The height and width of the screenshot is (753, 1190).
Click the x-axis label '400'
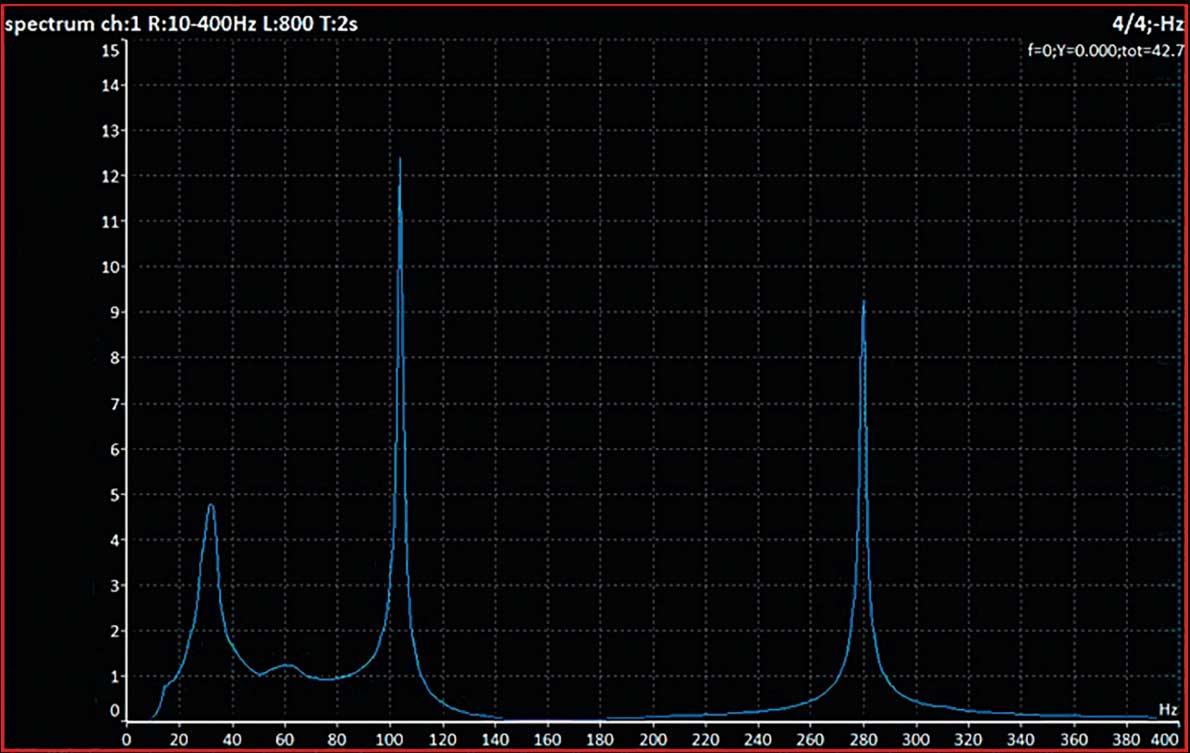1165,739
